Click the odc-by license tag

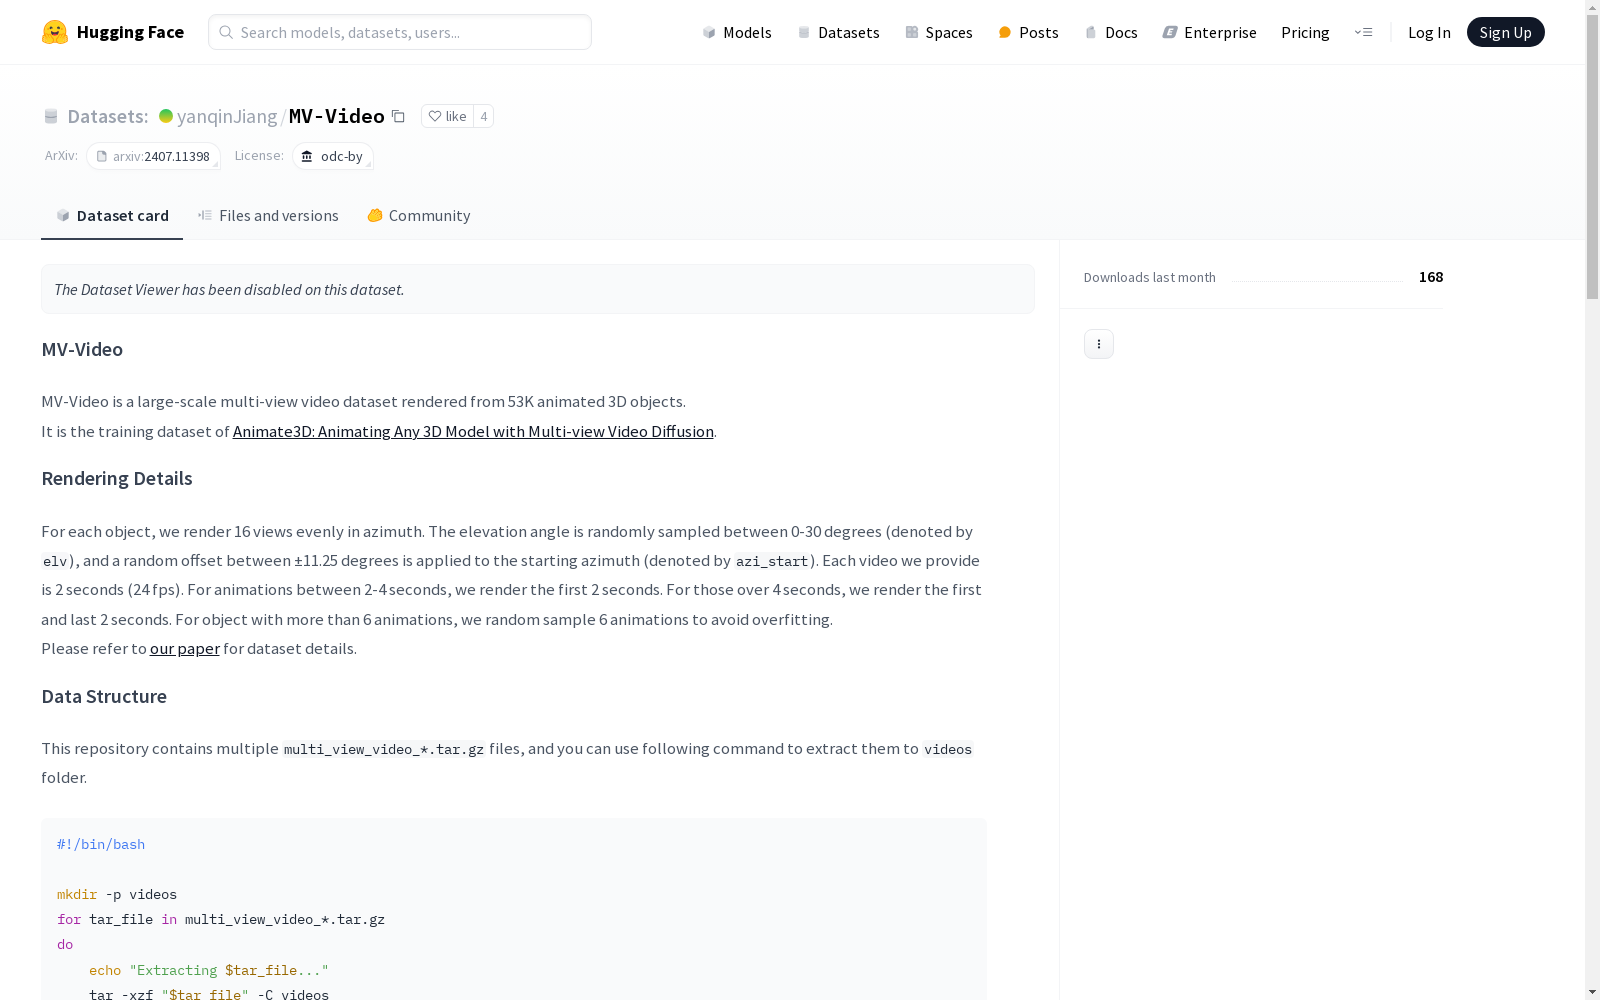tap(333, 156)
